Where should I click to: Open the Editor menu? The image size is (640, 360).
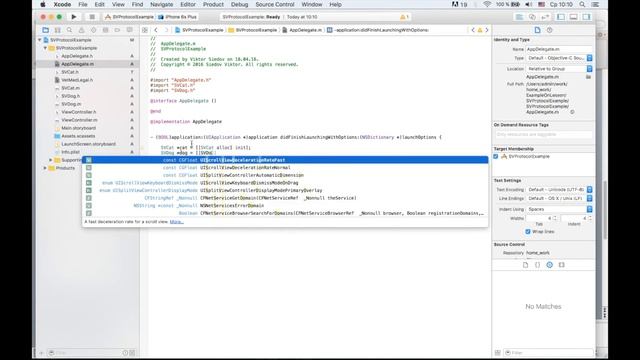pyautogui.click(x=188, y=4)
